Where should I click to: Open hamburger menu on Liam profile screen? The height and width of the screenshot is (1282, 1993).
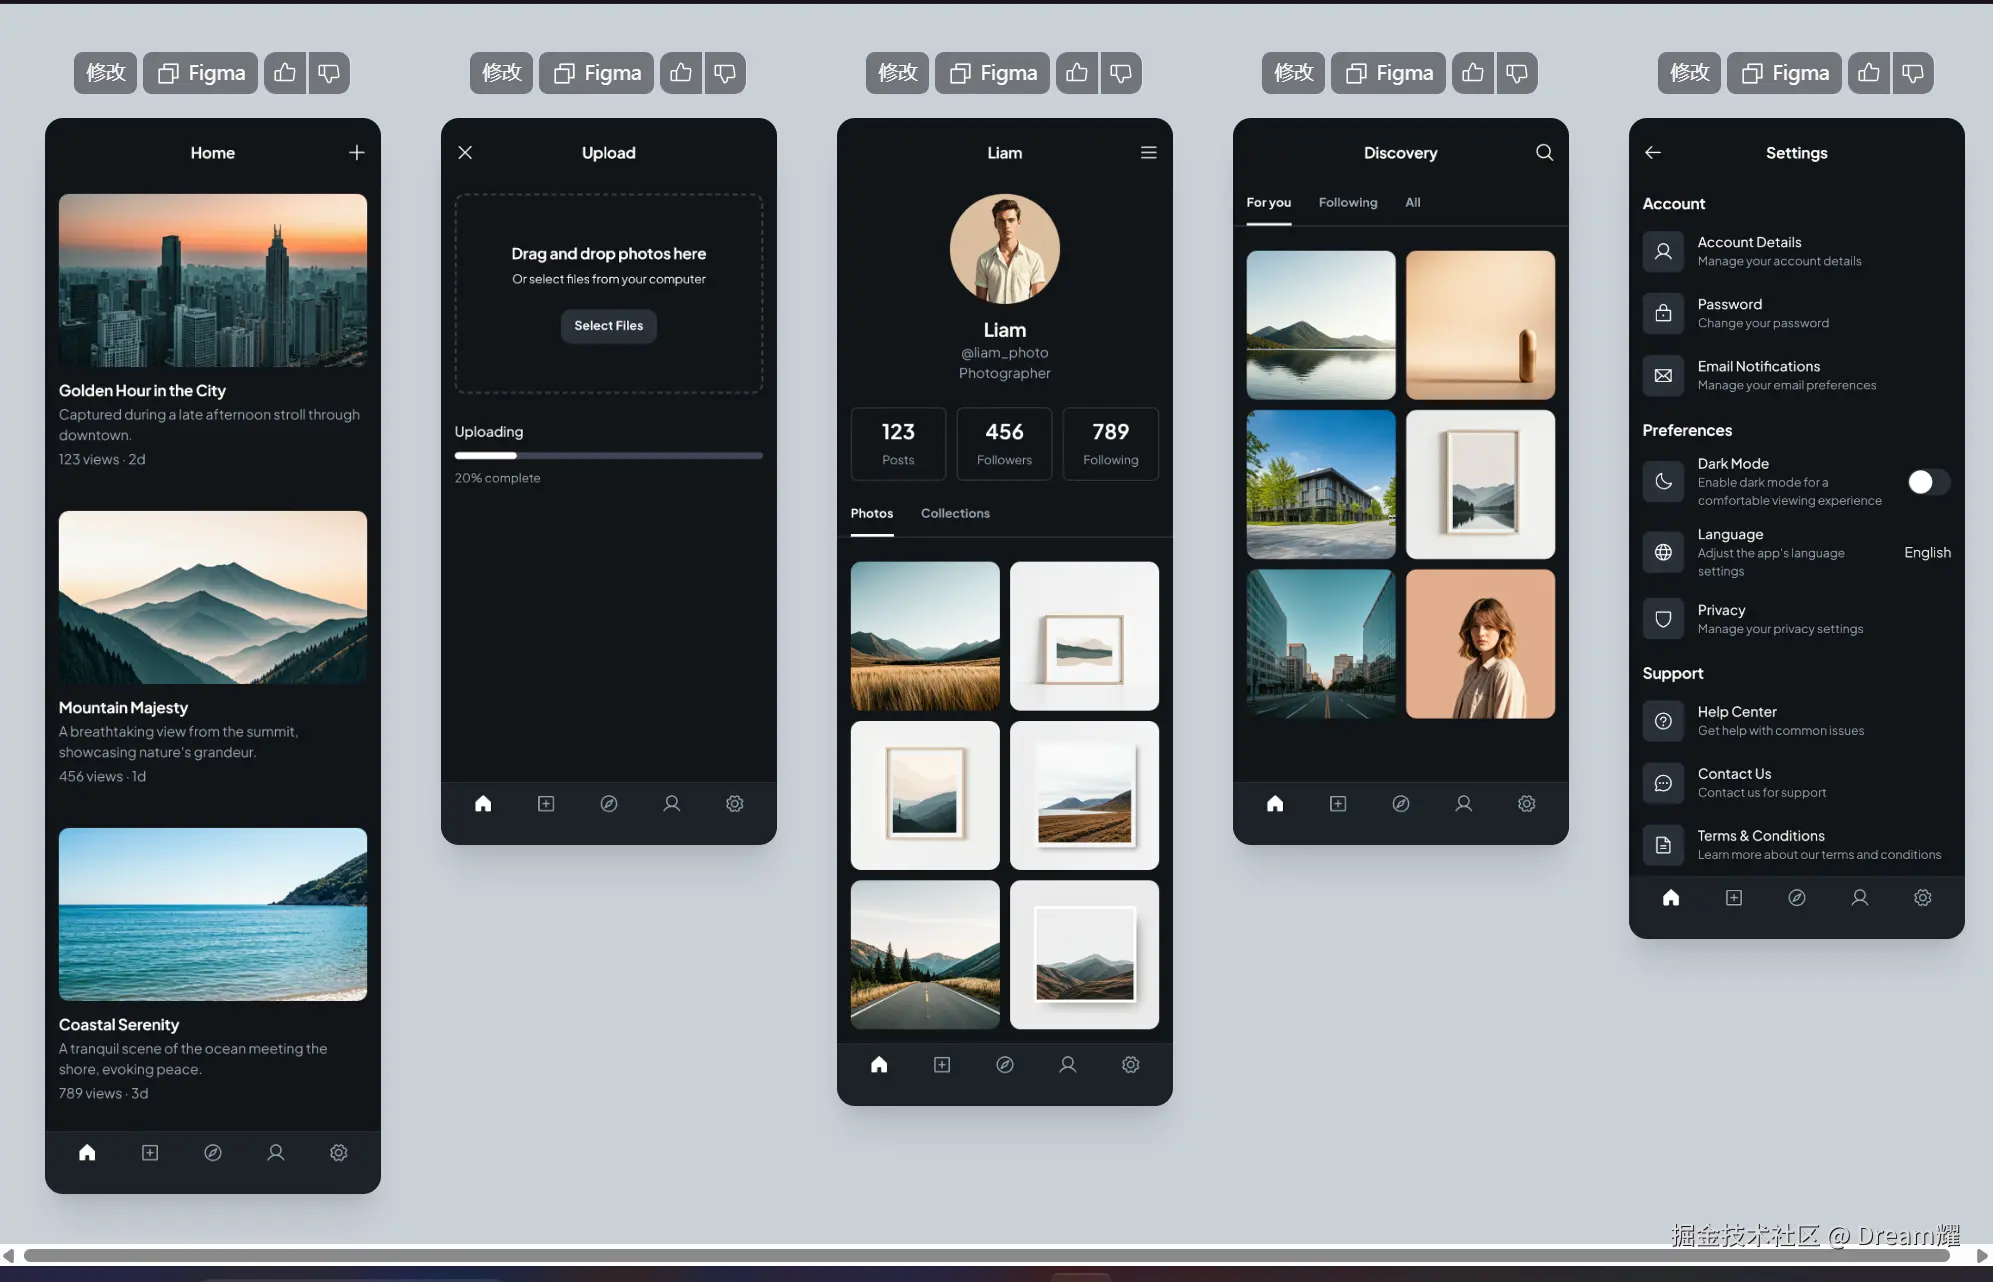(1148, 152)
